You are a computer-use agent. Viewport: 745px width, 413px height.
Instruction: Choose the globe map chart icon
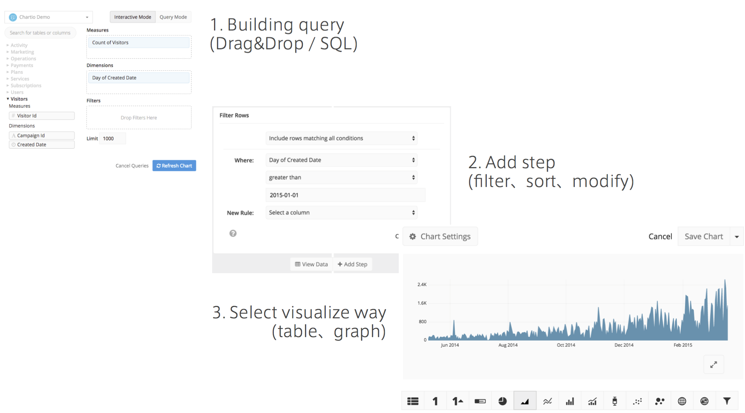(682, 401)
